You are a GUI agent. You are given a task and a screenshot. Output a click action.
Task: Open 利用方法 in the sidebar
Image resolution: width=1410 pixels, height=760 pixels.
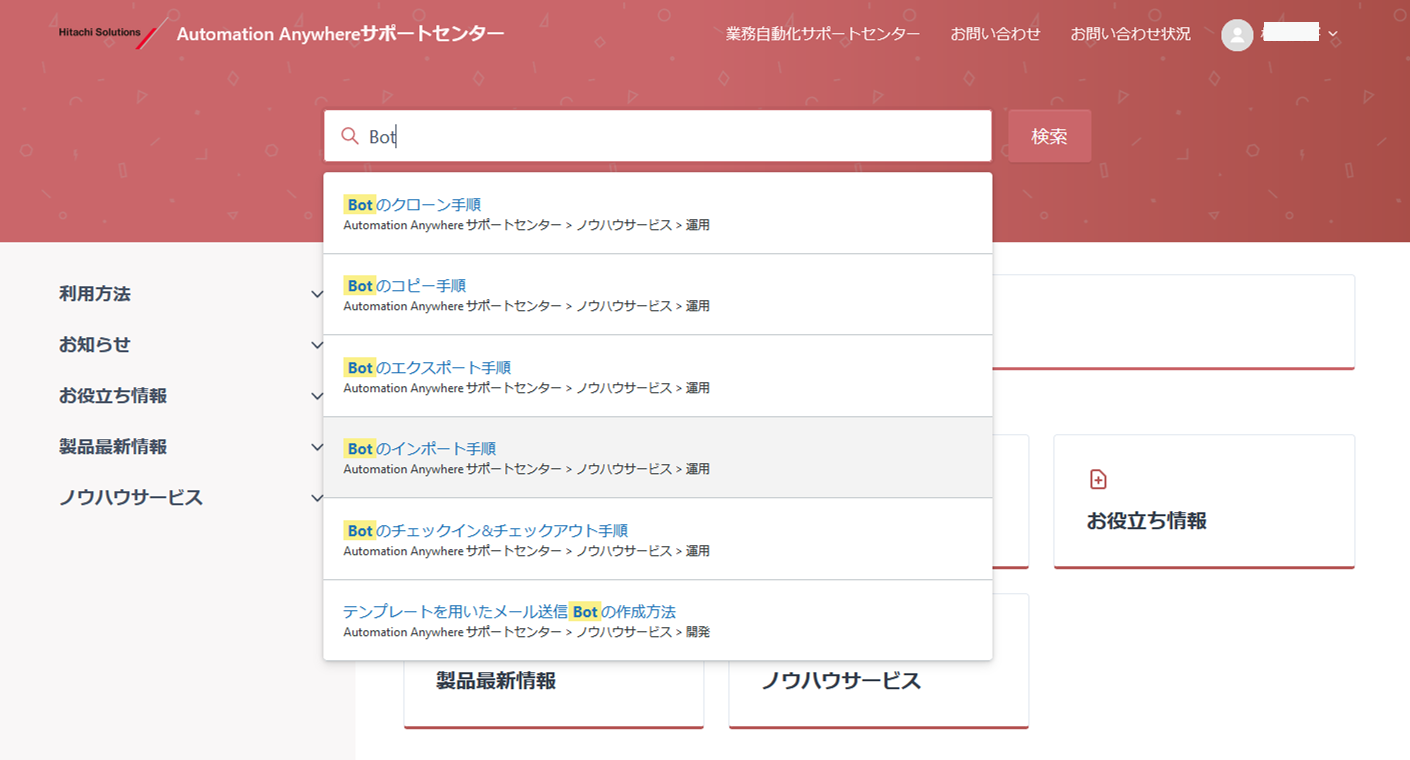(95, 294)
